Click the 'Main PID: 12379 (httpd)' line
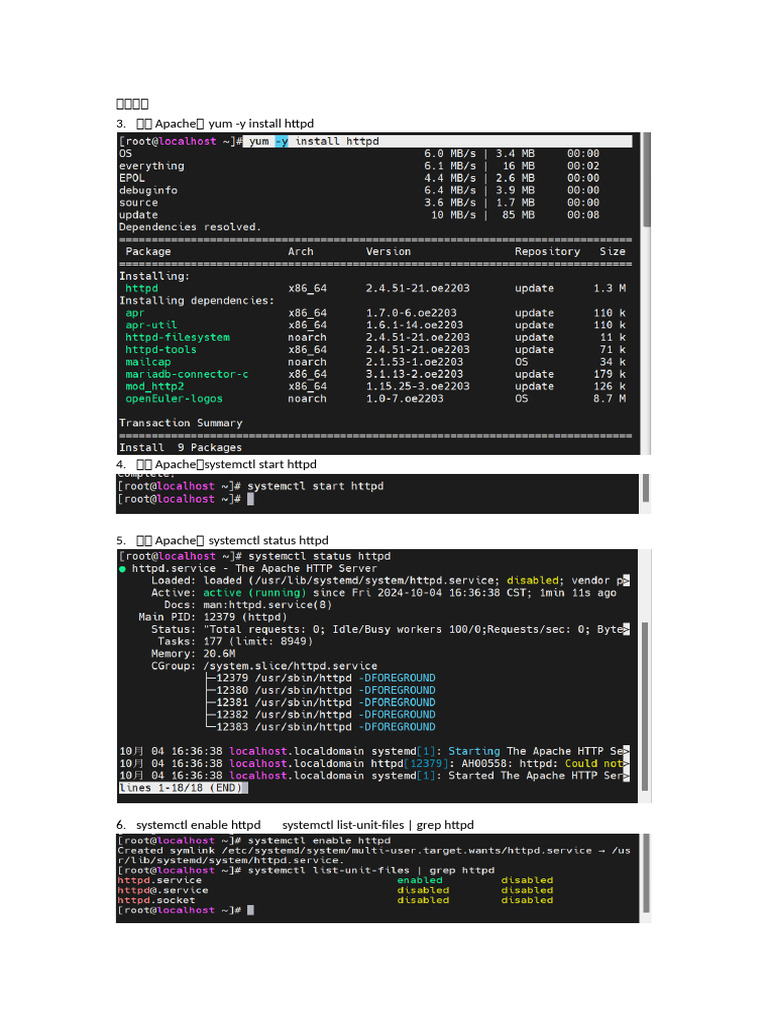This screenshot has height=1024, width=768. pos(213,617)
